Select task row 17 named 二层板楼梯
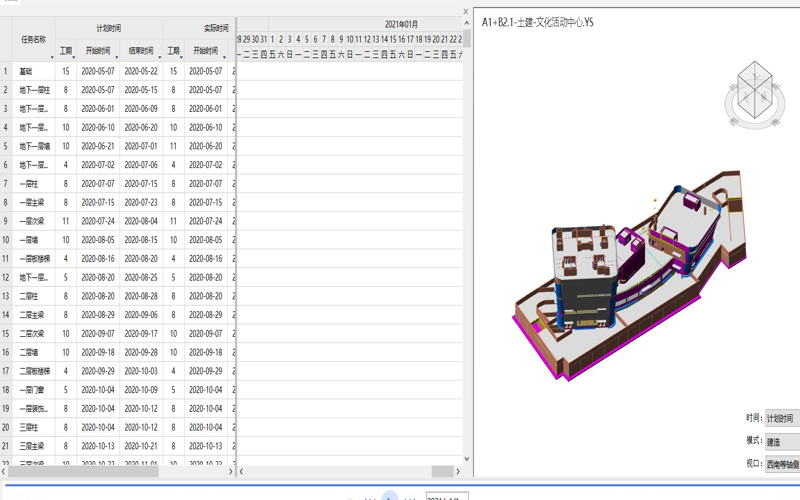The height and width of the screenshot is (500, 800). (35, 371)
